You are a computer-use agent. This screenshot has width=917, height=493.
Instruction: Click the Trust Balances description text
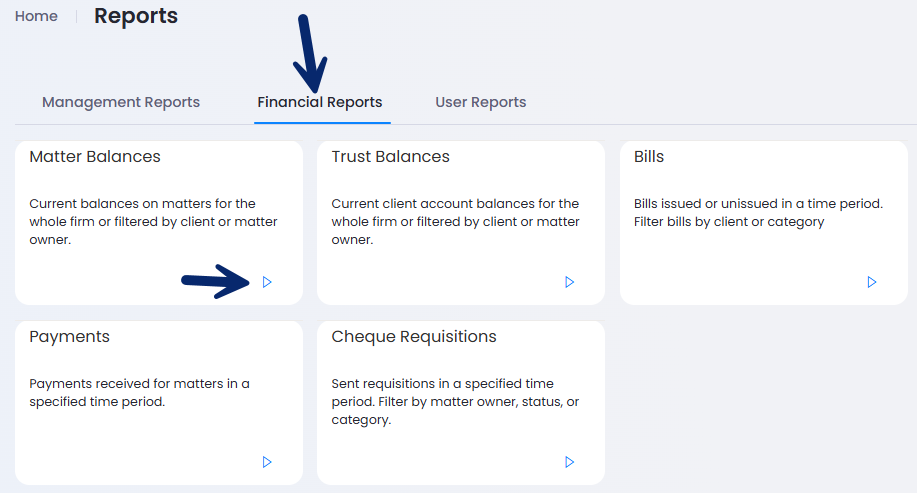[x=456, y=222]
